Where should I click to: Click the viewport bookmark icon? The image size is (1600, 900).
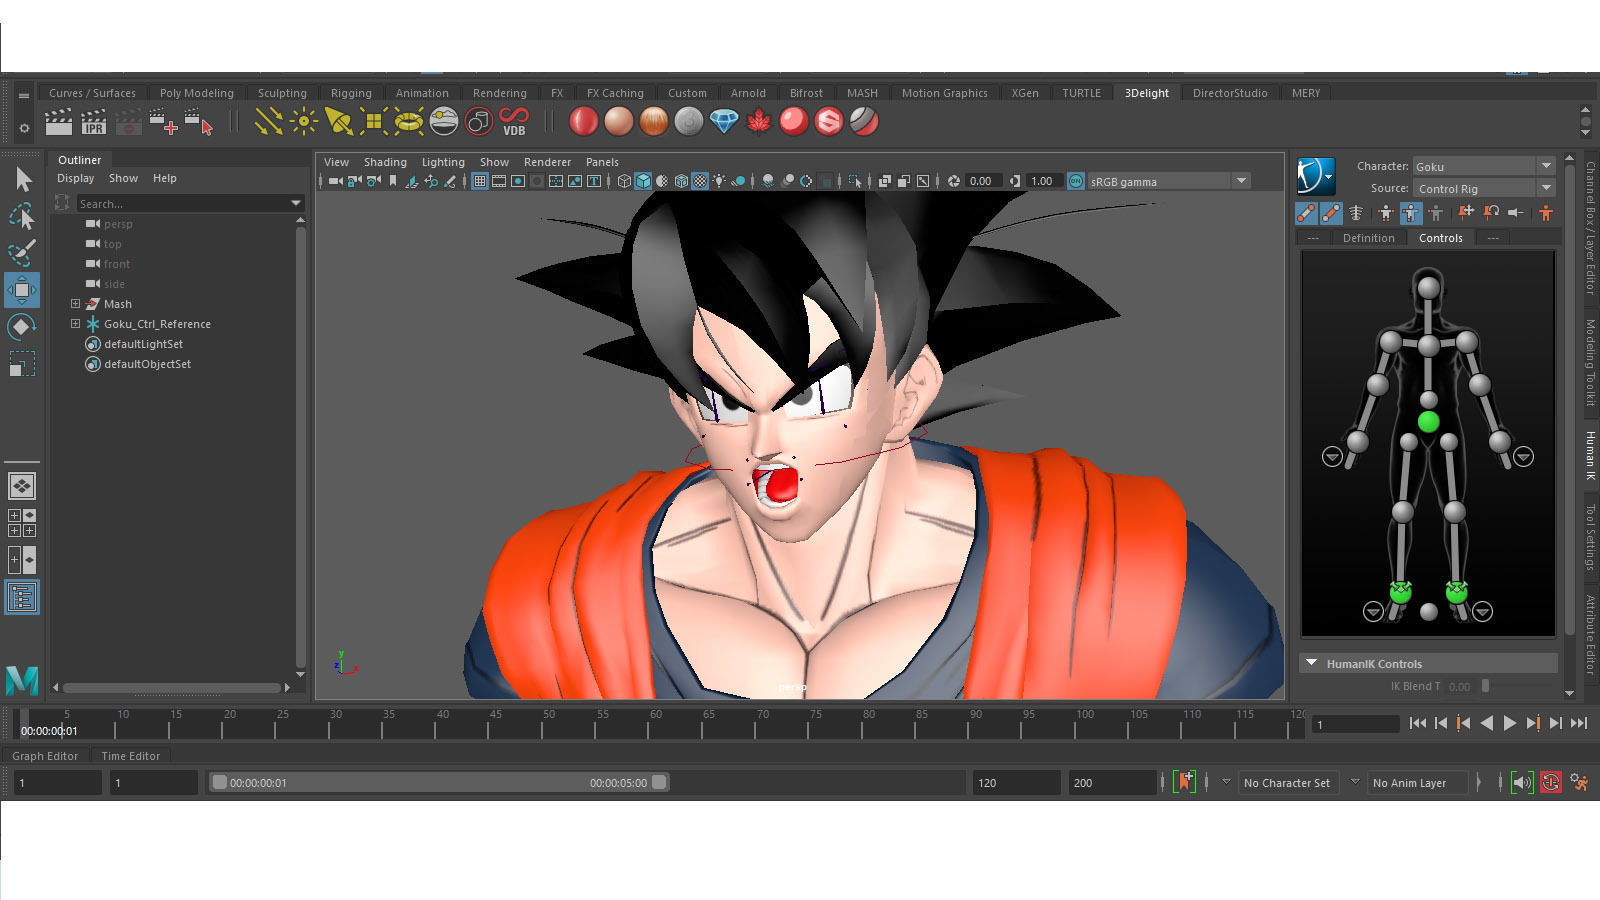(x=393, y=181)
